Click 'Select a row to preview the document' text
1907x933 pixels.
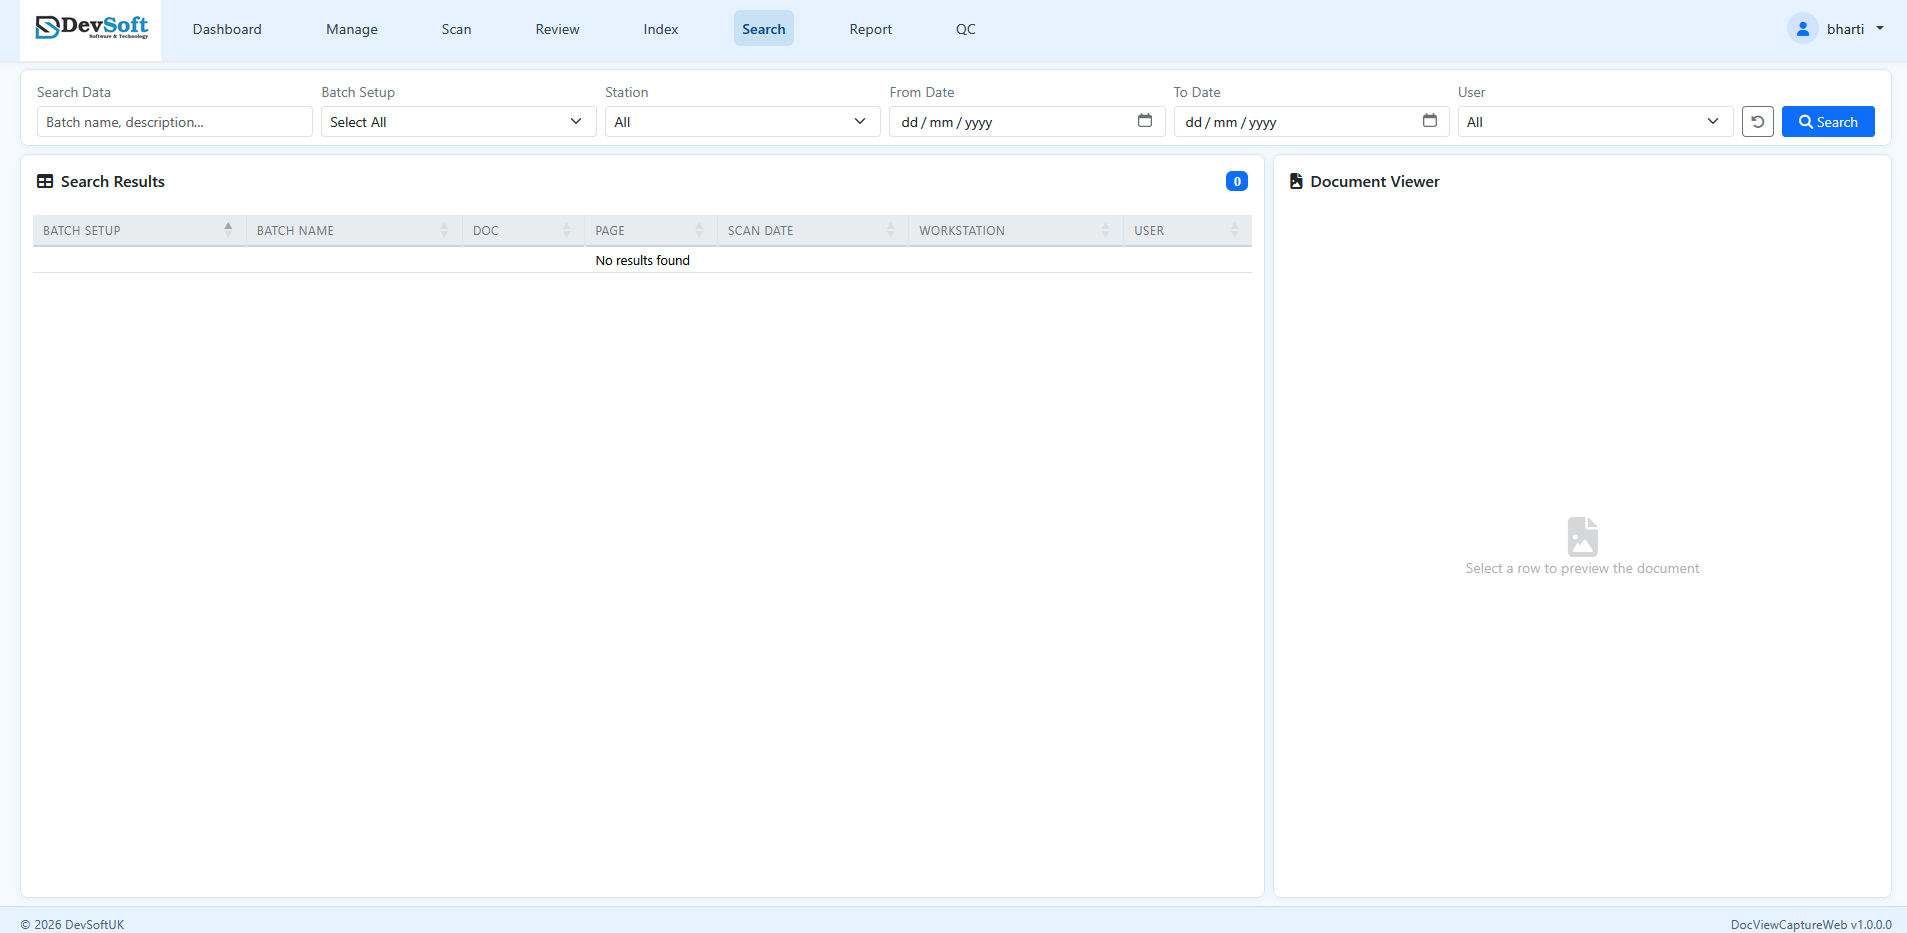point(1582,568)
